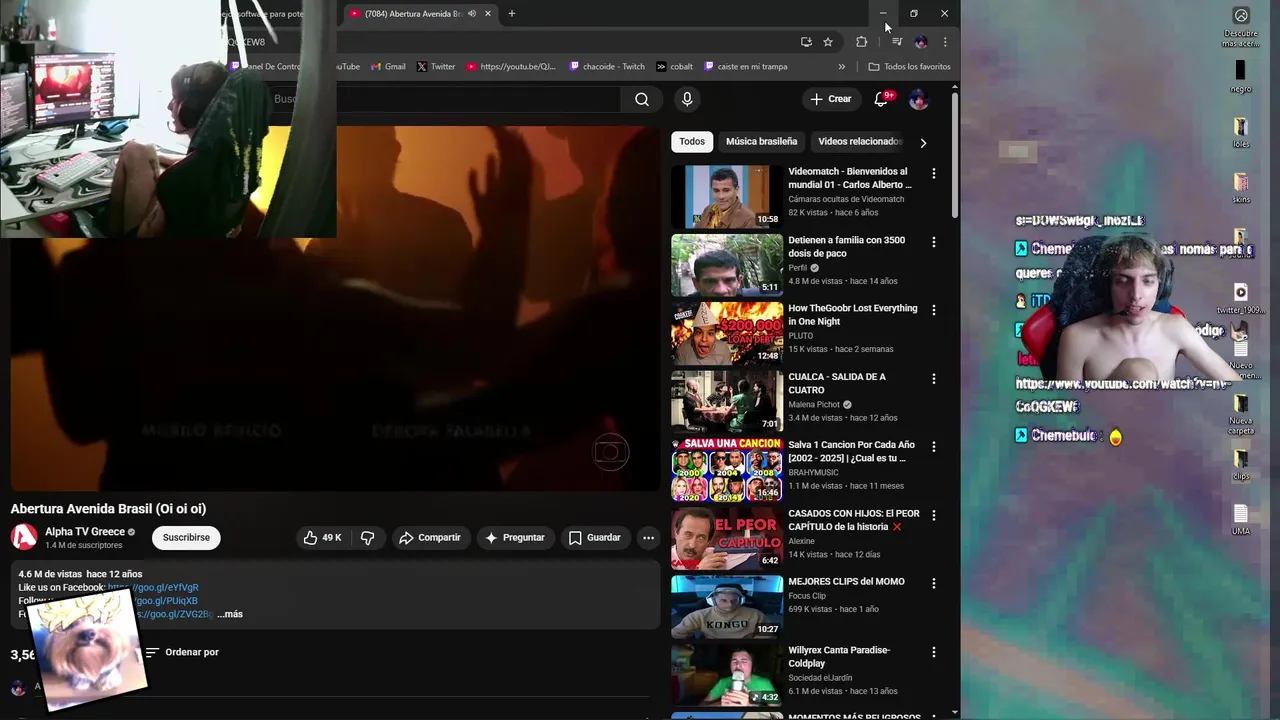
Task: Select the Música brasileña filter chip
Action: (x=762, y=141)
